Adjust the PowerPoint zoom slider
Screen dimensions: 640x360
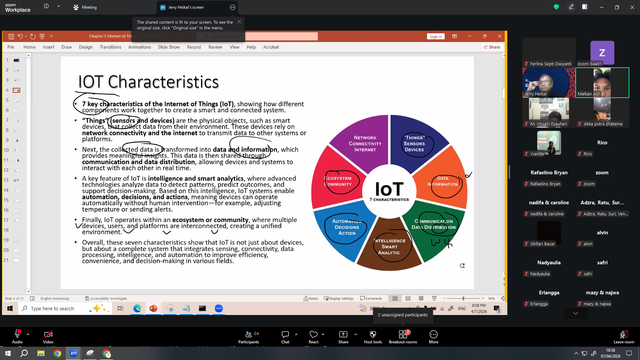(463, 298)
